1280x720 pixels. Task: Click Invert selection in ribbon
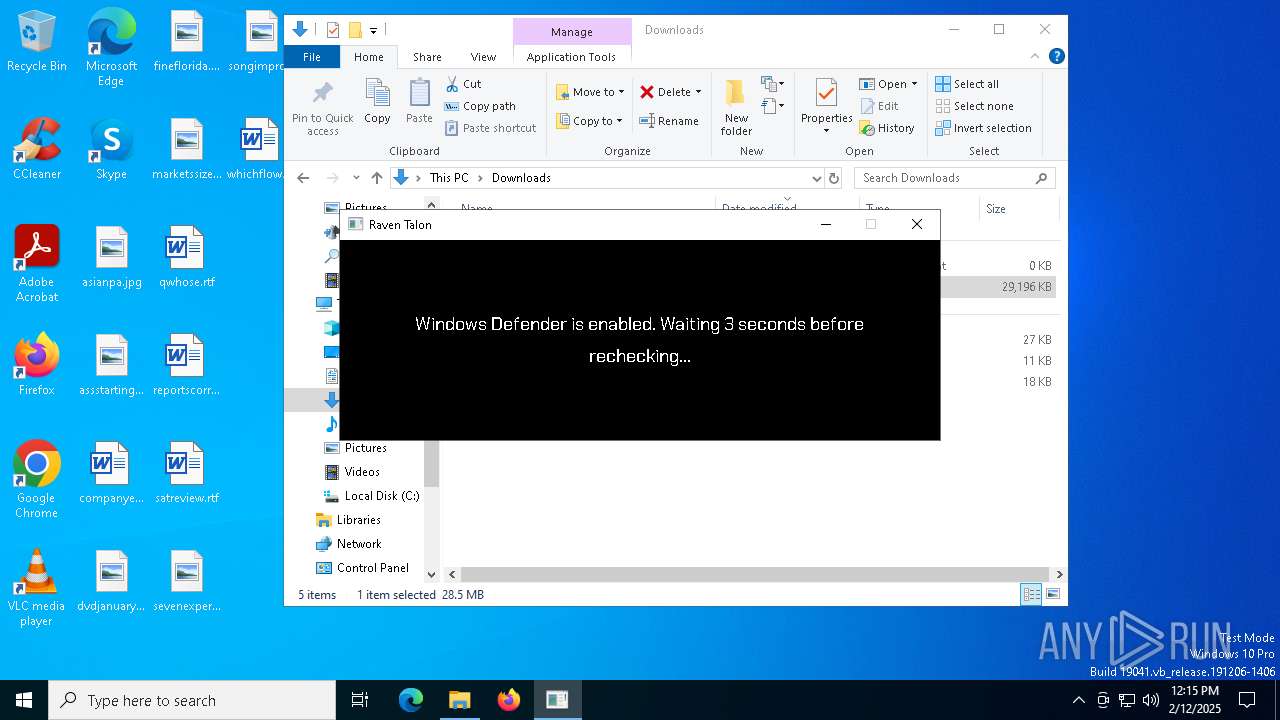point(983,128)
